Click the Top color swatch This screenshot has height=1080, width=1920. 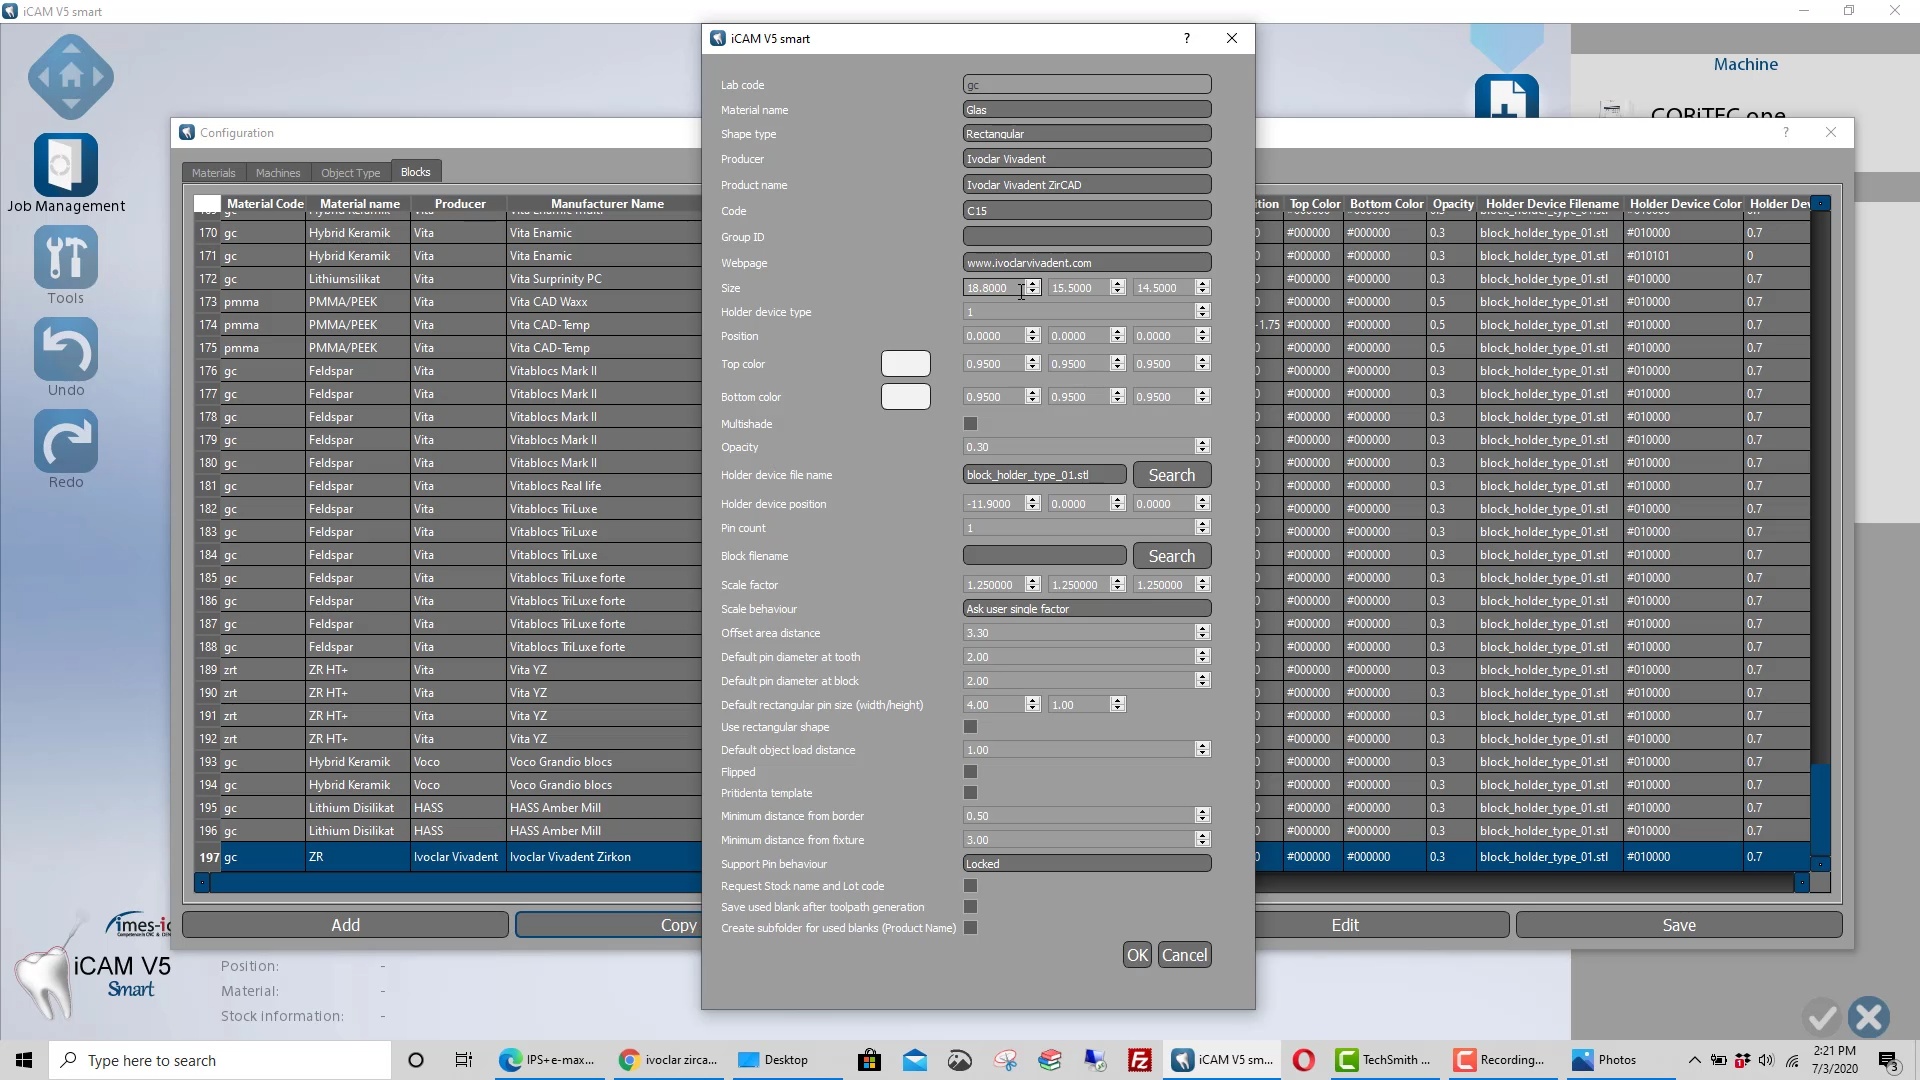[x=906, y=364]
